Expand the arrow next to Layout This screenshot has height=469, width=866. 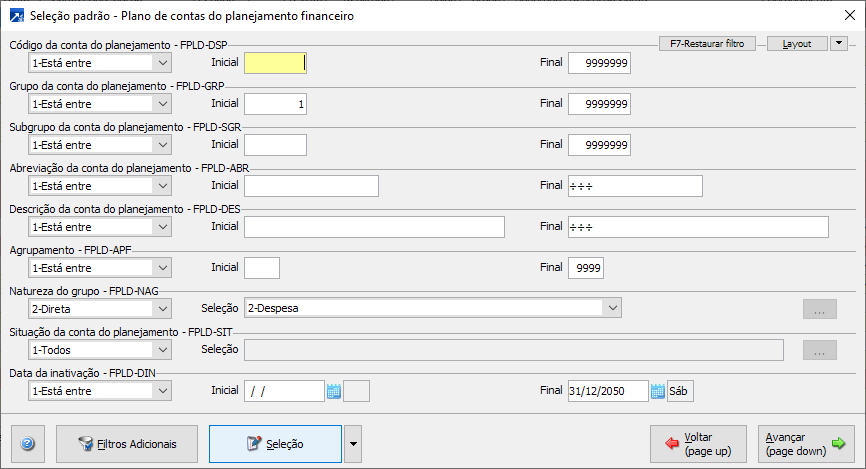(x=839, y=44)
